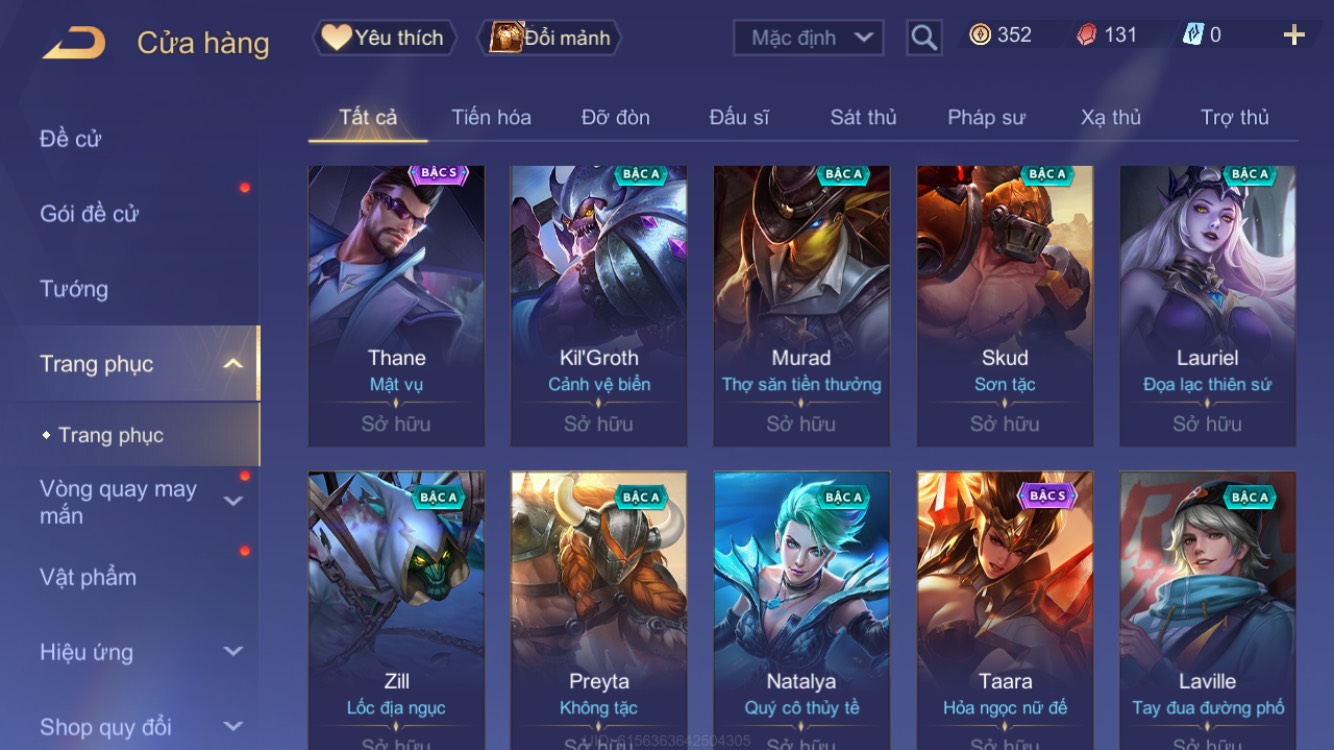This screenshot has width=1334, height=750.
Task: Go to Gói đề cử menu
Action: point(89,213)
